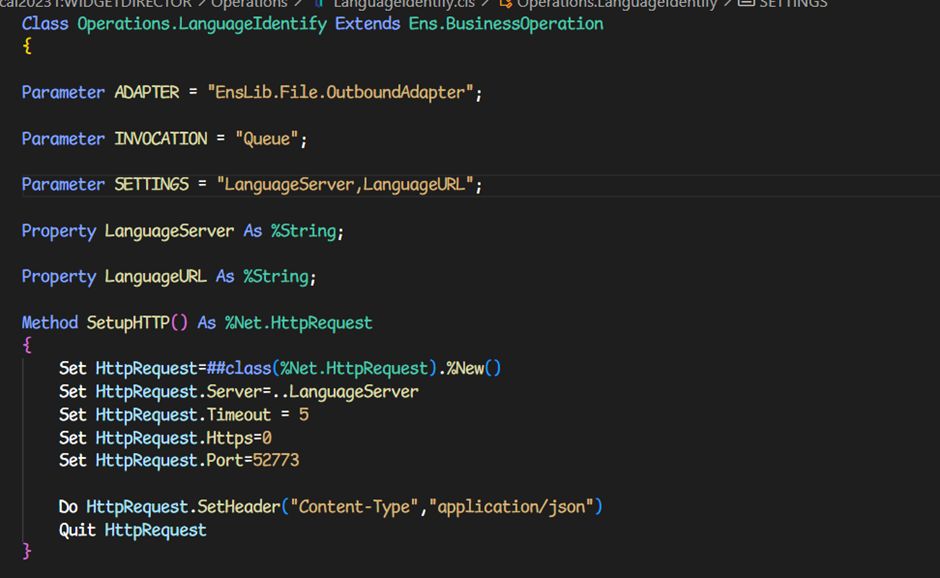Screen dimensions: 940x578
Task: Click the SETTINGS symbol icon in breadcrumb
Action: click(745, 4)
